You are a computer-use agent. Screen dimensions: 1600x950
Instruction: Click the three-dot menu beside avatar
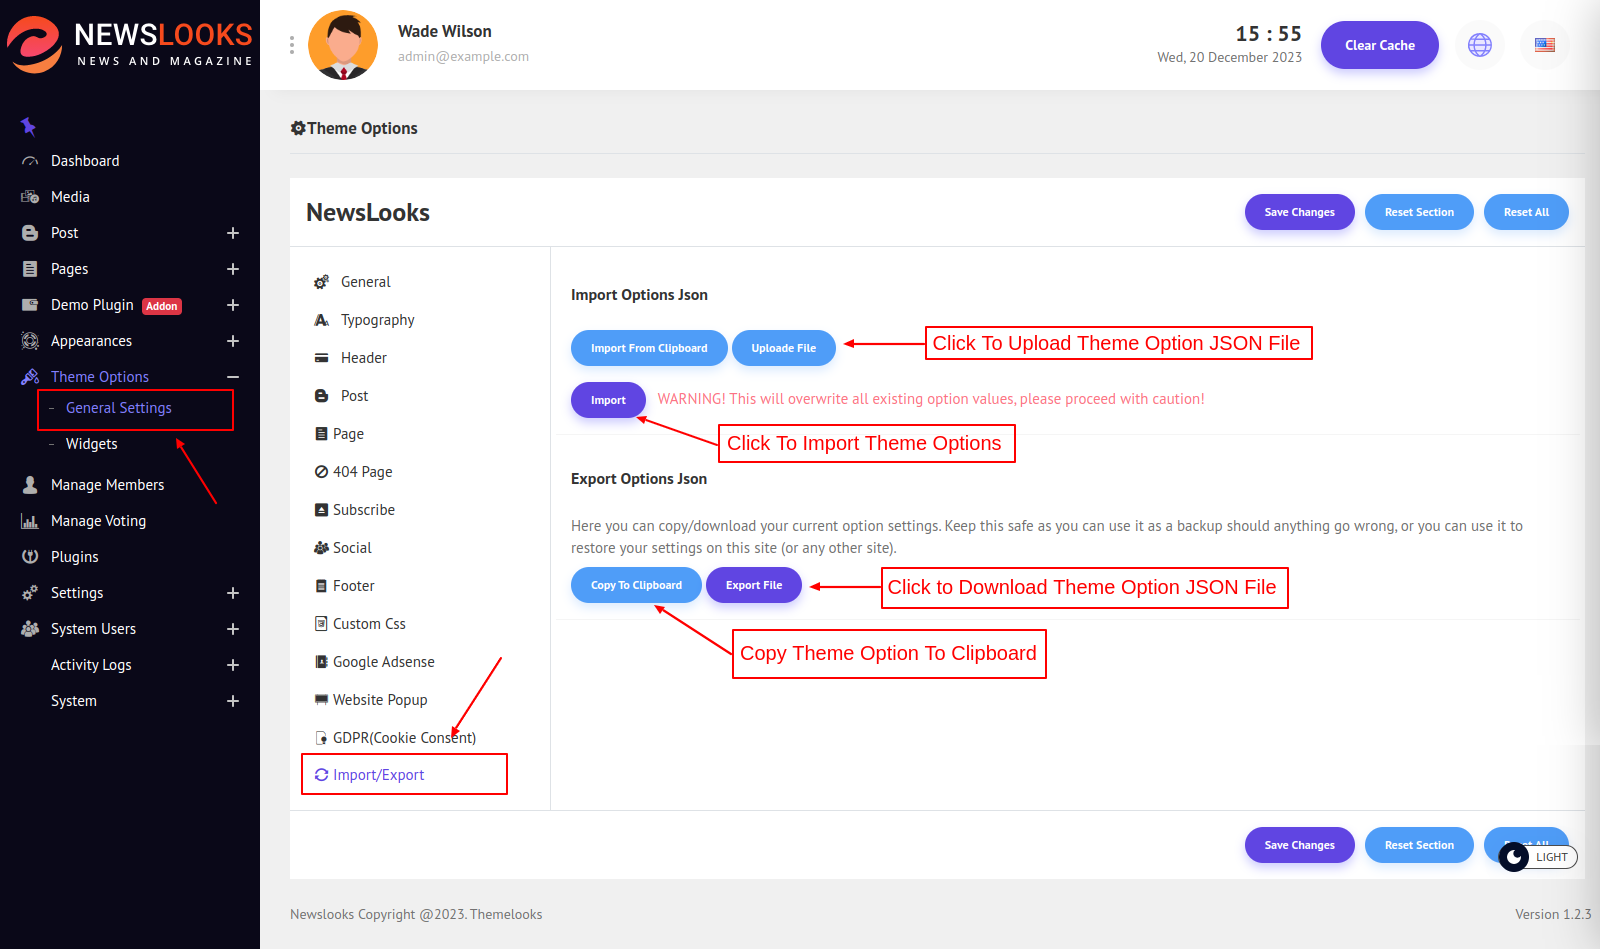tap(291, 45)
